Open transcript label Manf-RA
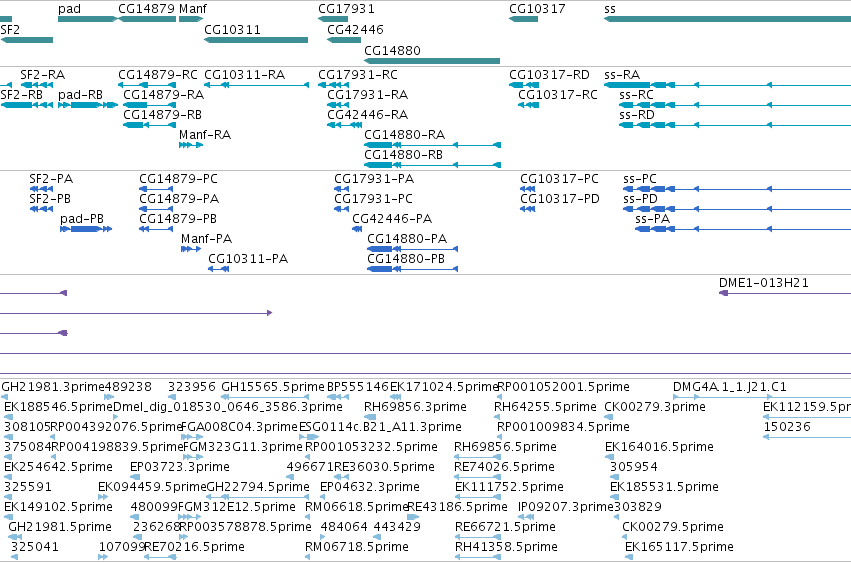The width and height of the screenshot is (851, 562). pos(205,135)
